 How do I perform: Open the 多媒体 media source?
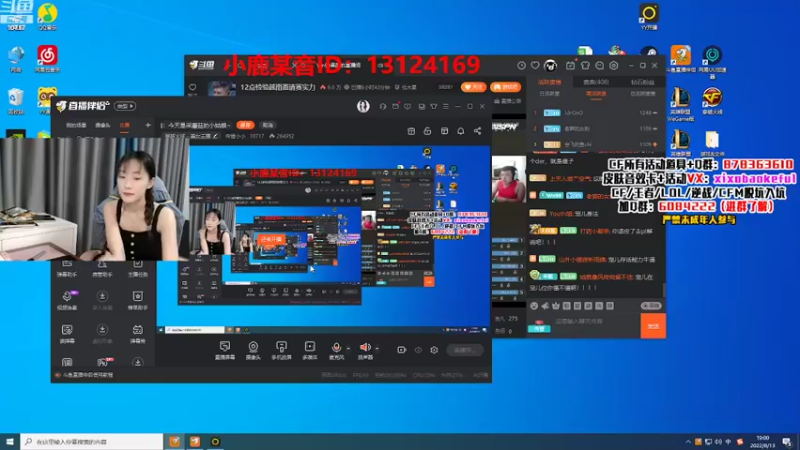coord(310,351)
